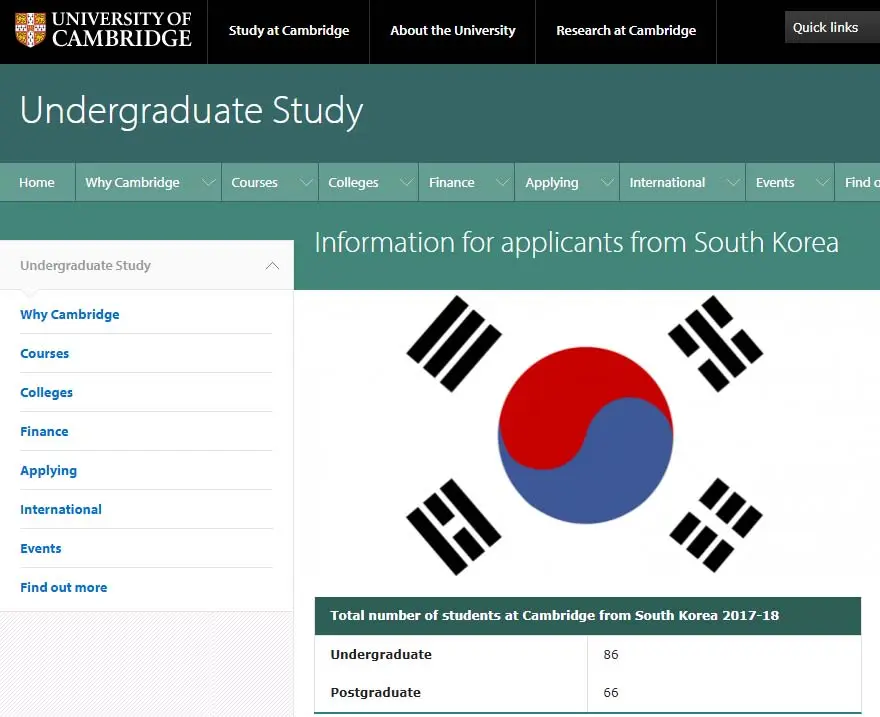Expand the Why Cambridge navigation dropdown
Image resolution: width=880 pixels, height=717 pixels.
208,182
